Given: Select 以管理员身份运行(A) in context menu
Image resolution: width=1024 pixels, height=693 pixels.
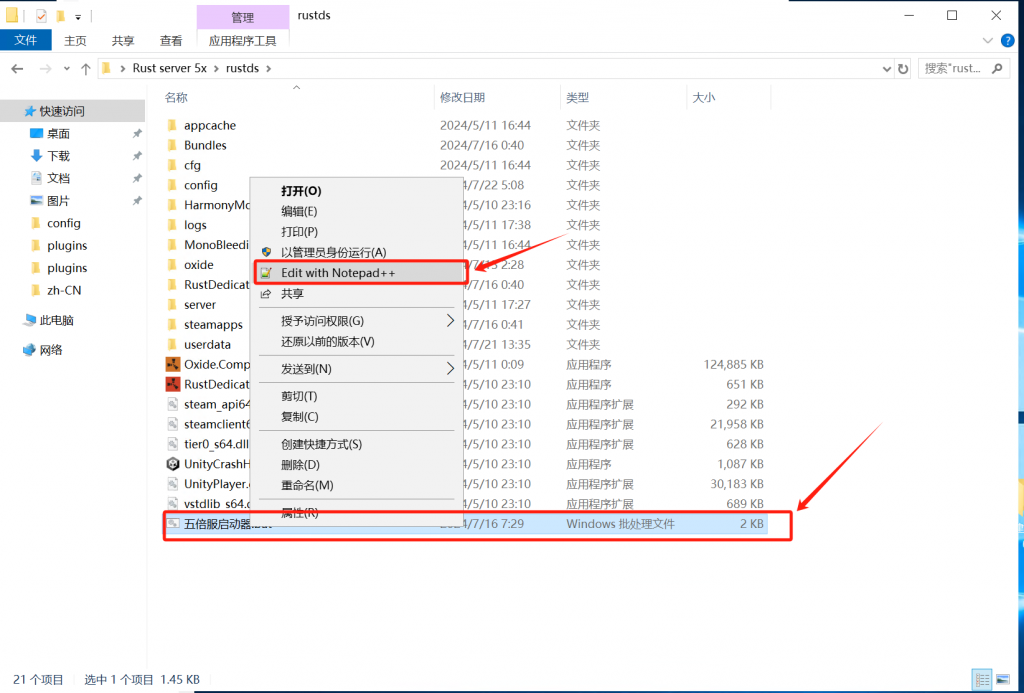Looking at the screenshot, I should pos(333,252).
